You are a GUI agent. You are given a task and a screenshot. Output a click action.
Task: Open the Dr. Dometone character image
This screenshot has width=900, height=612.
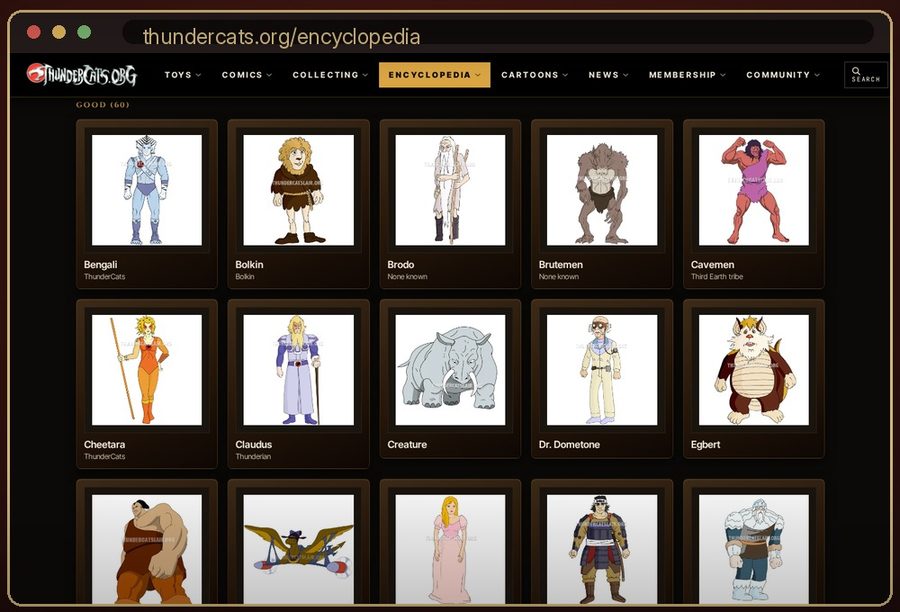pos(602,370)
